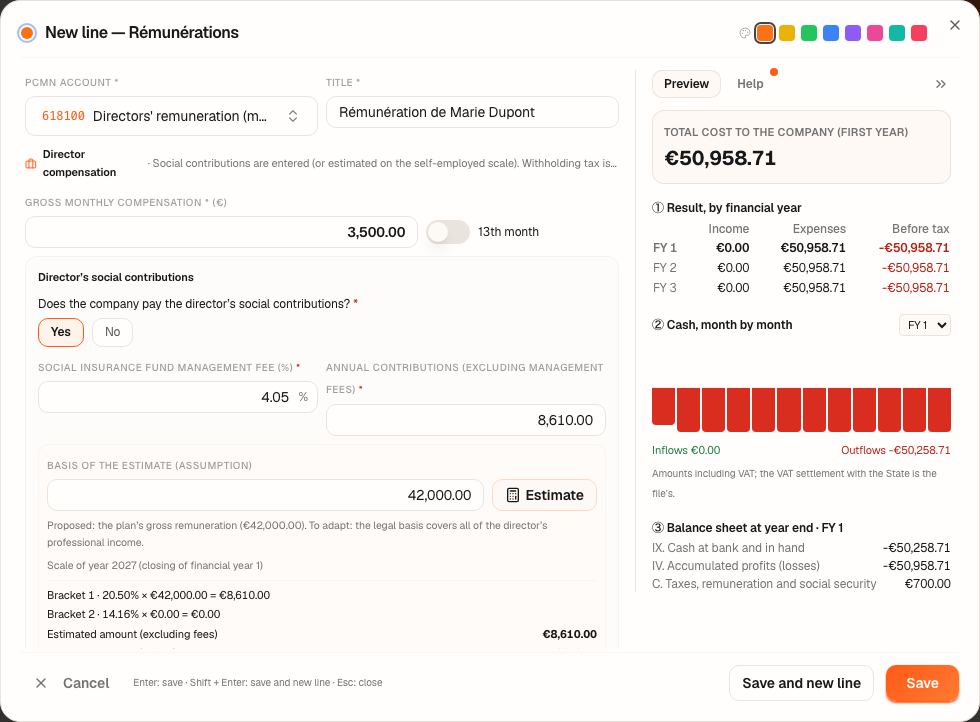
Task: Pick the blue color swatch
Action: coord(831,33)
